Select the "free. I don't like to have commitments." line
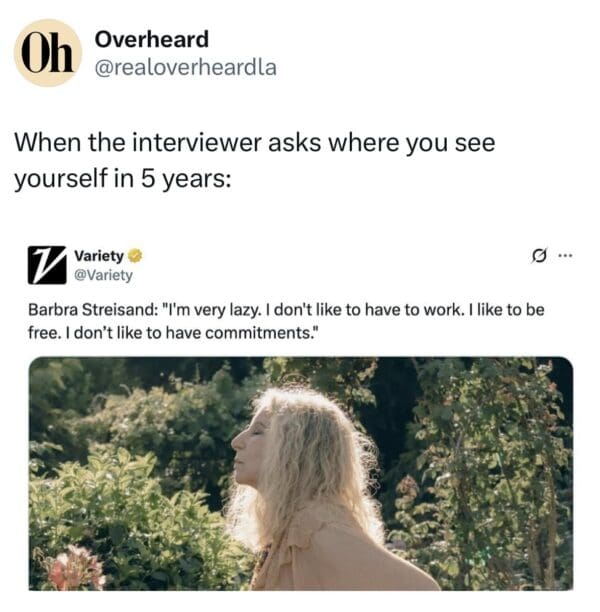This screenshot has height=612, width=600. [174, 333]
